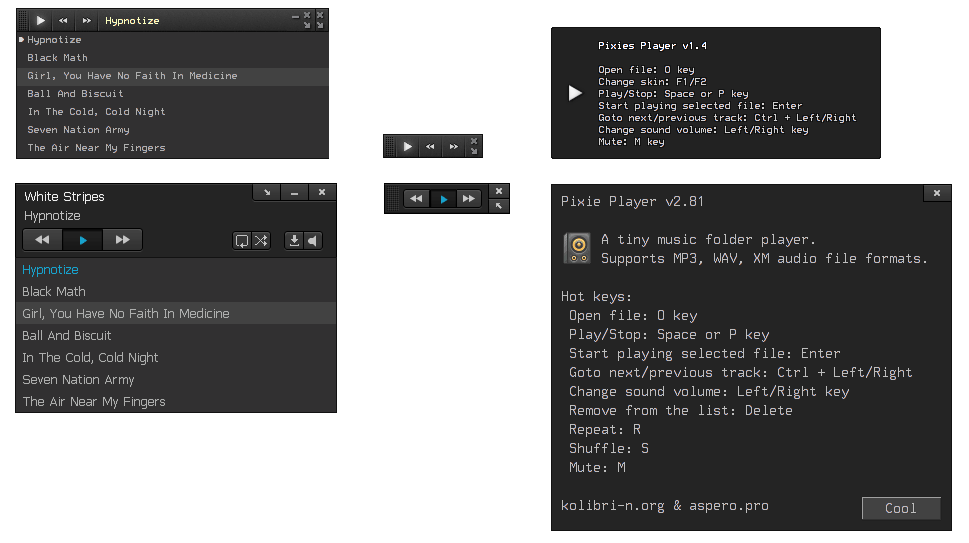The image size is (969, 543).
Task: Click the Hot keys: heading in about dialog
Action: tap(596, 297)
